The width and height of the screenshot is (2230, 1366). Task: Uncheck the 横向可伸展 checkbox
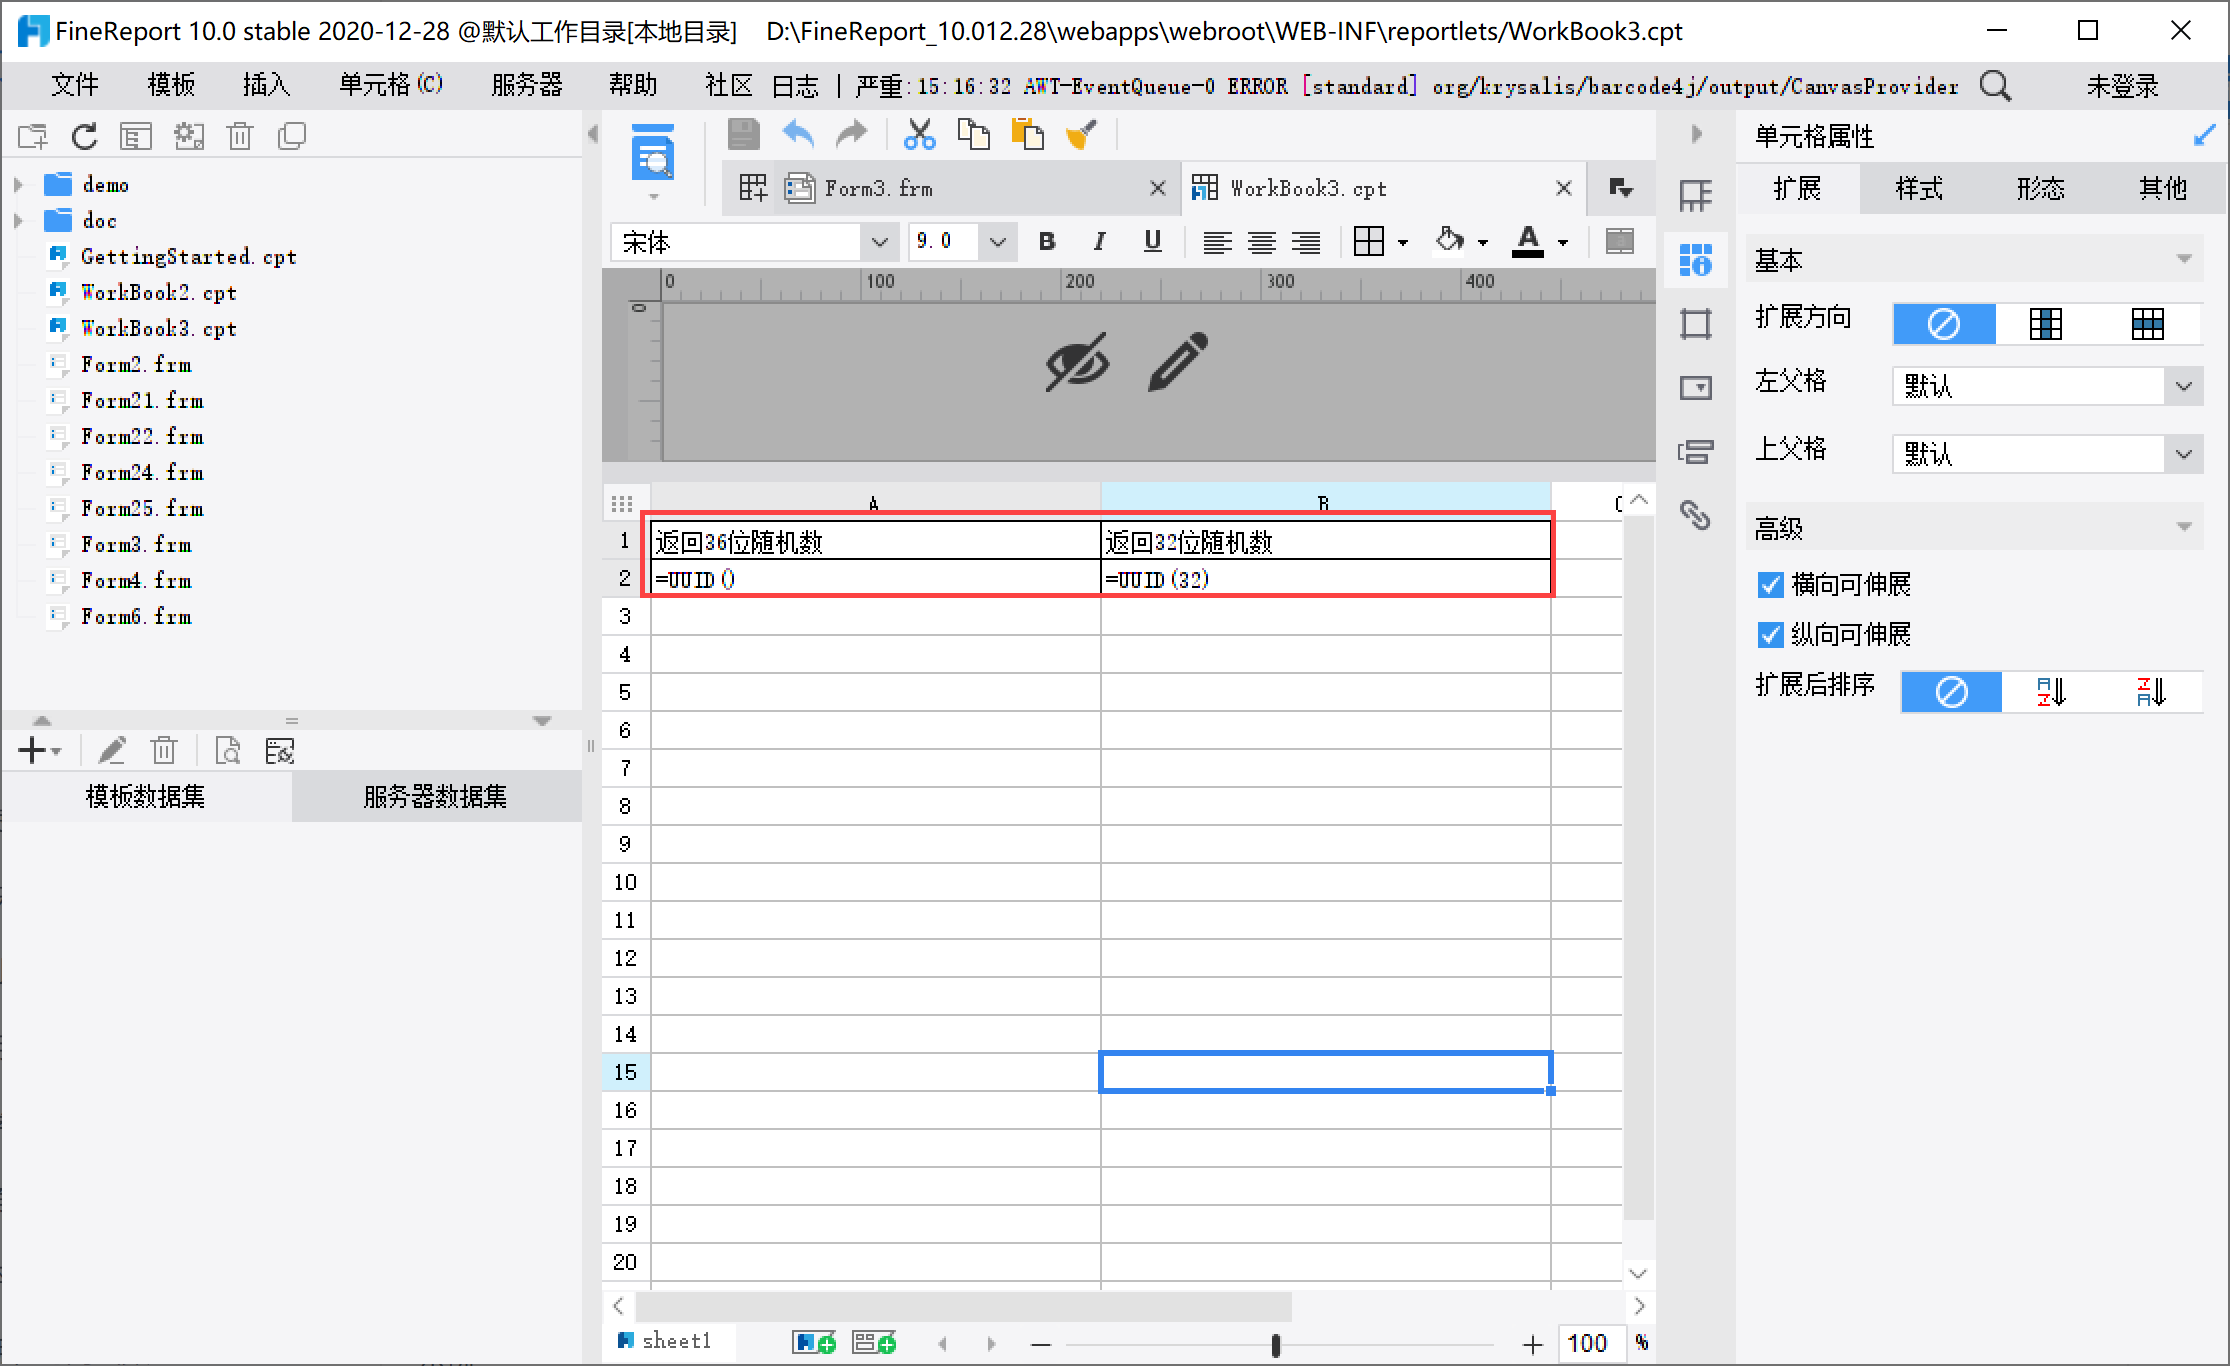coord(1770,585)
